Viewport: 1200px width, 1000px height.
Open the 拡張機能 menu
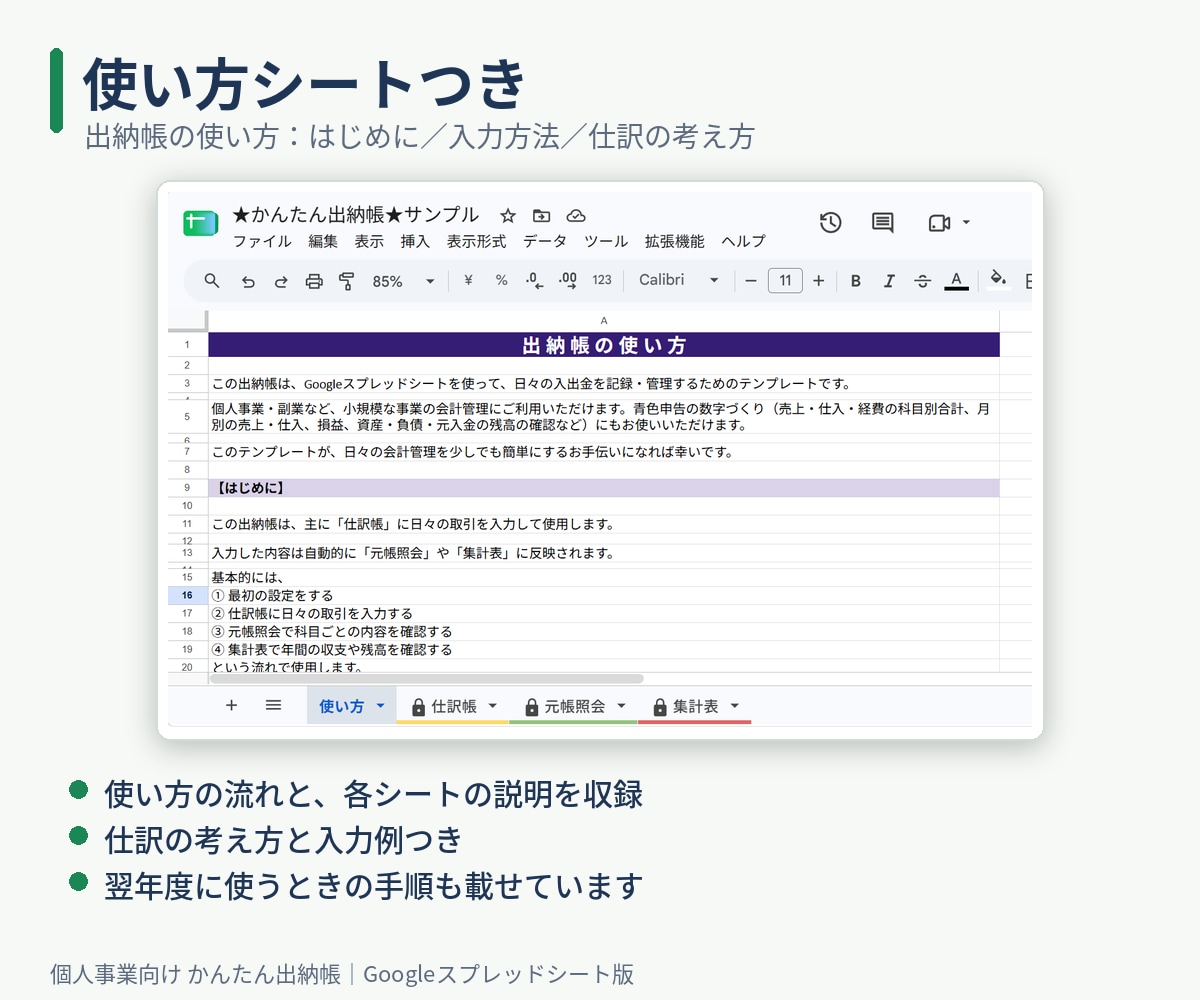point(674,242)
